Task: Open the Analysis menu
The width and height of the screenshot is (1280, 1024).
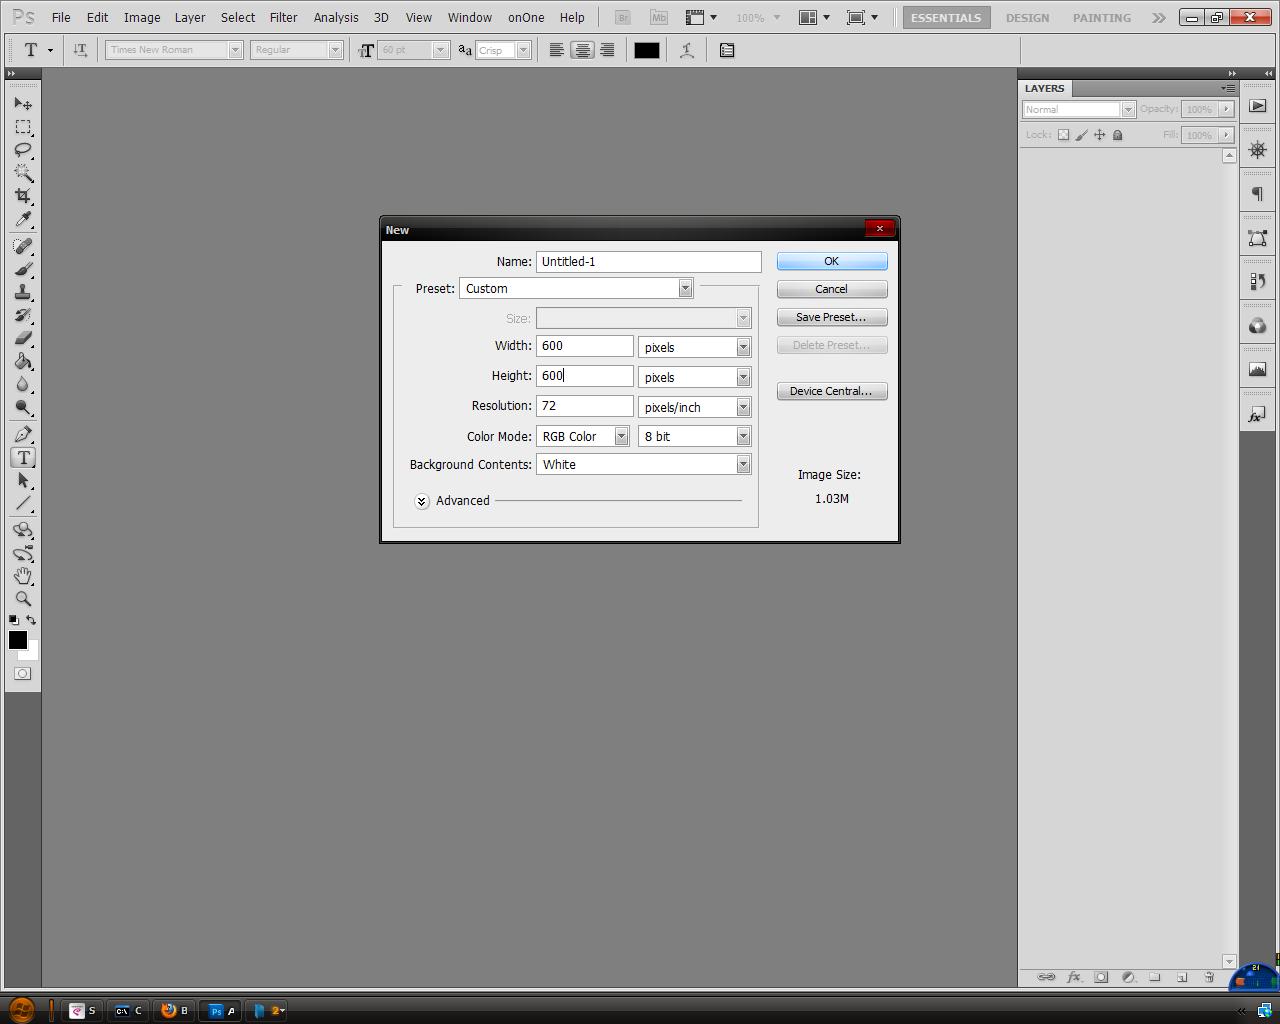Action: 336,17
